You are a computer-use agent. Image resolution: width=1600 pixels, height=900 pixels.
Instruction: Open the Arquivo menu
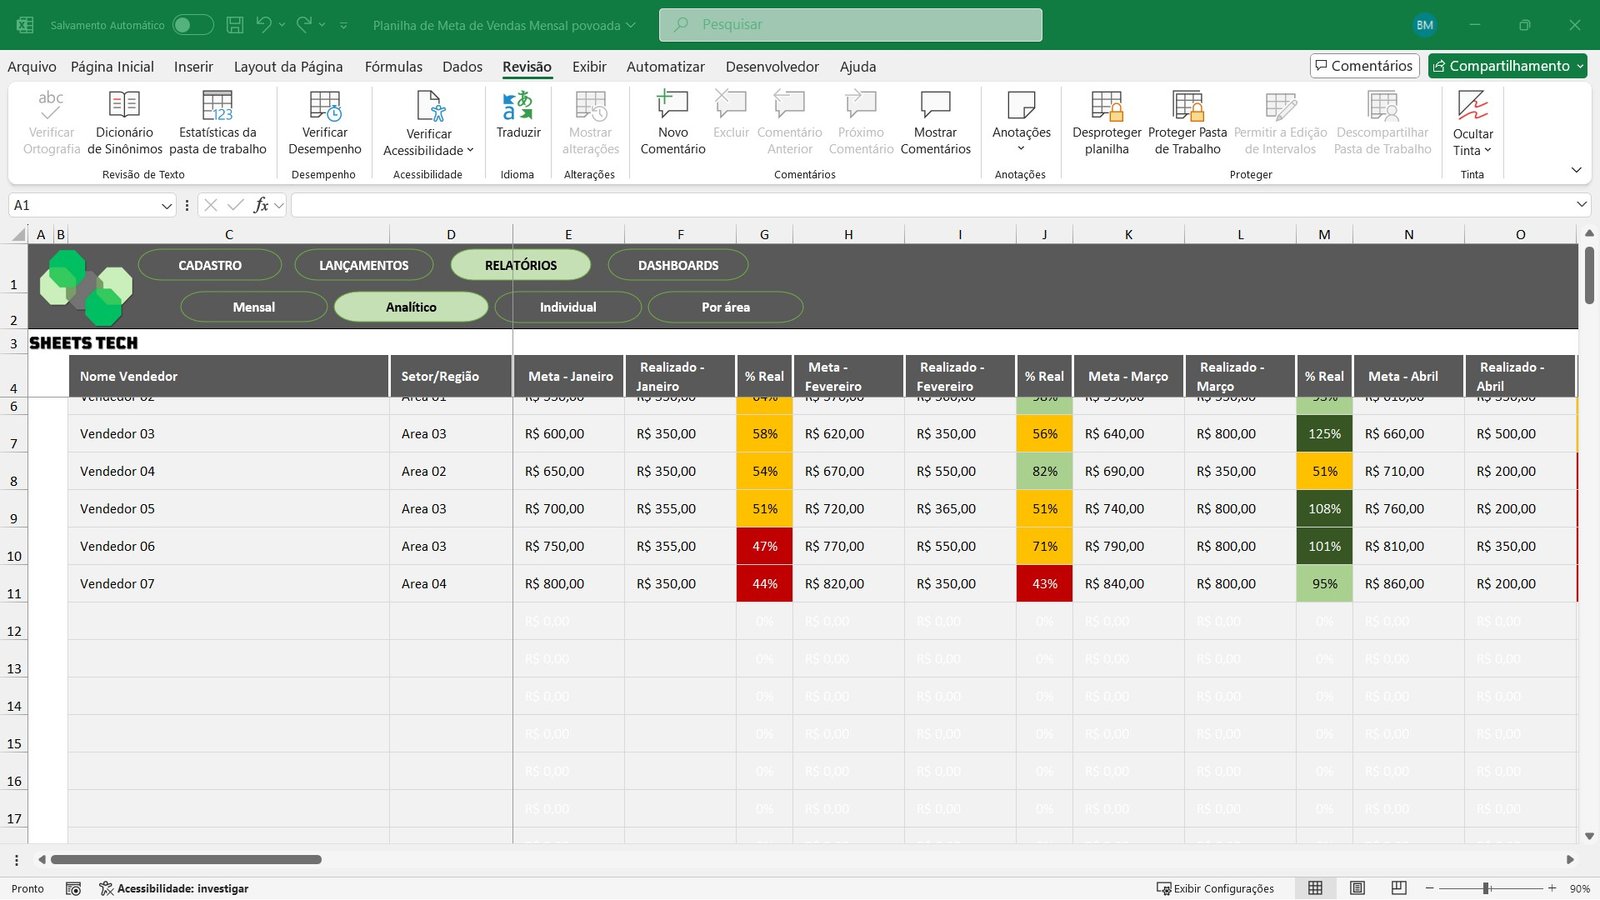32,67
